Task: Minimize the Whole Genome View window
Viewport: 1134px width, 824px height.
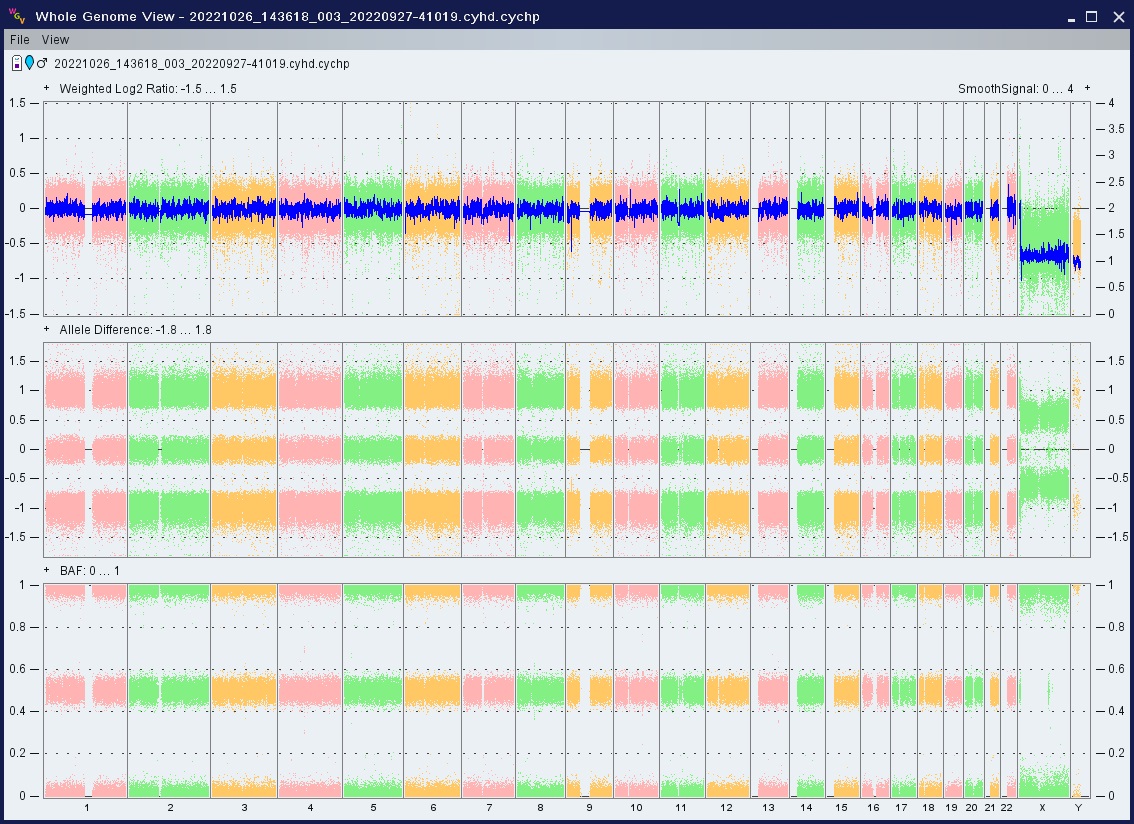Action: pos(1070,16)
